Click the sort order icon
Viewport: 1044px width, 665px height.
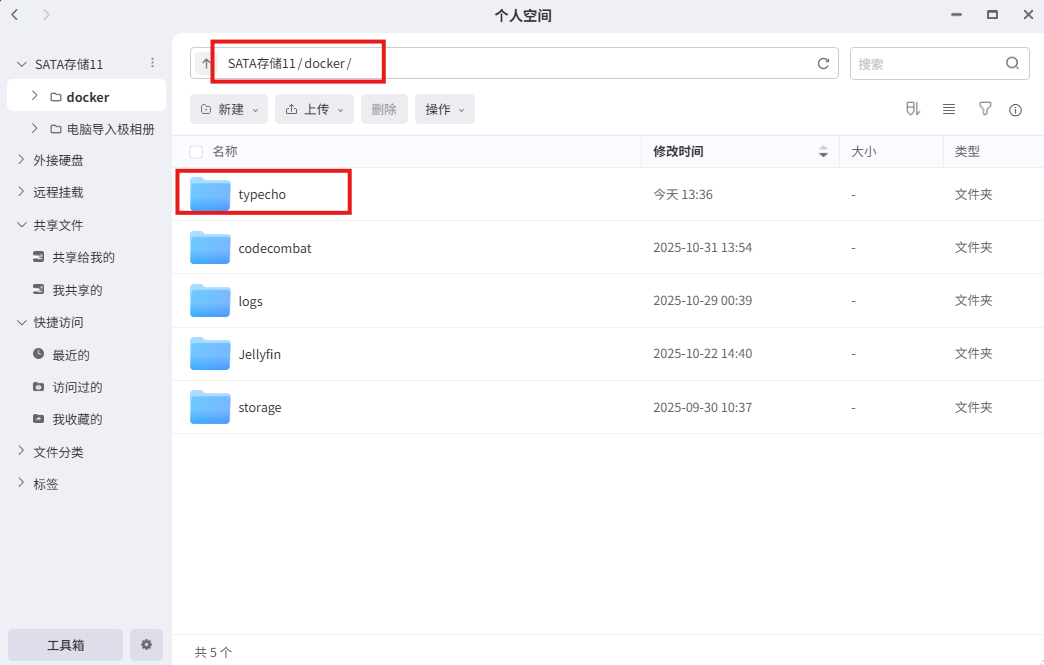913,109
